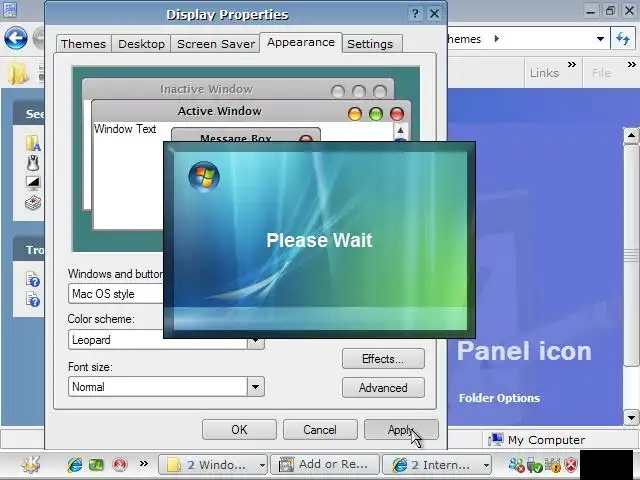Click the Messenger tray icon with red badge
The height and width of the screenshot is (480, 640).
[x=517, y=464]
